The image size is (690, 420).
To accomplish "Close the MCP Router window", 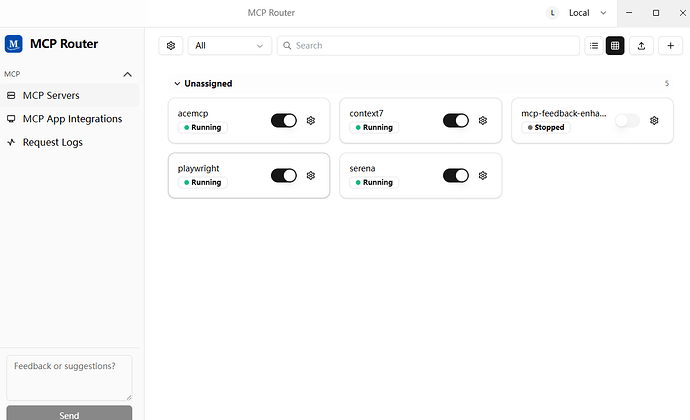I will pyautogui.click(x=682, y=13).
